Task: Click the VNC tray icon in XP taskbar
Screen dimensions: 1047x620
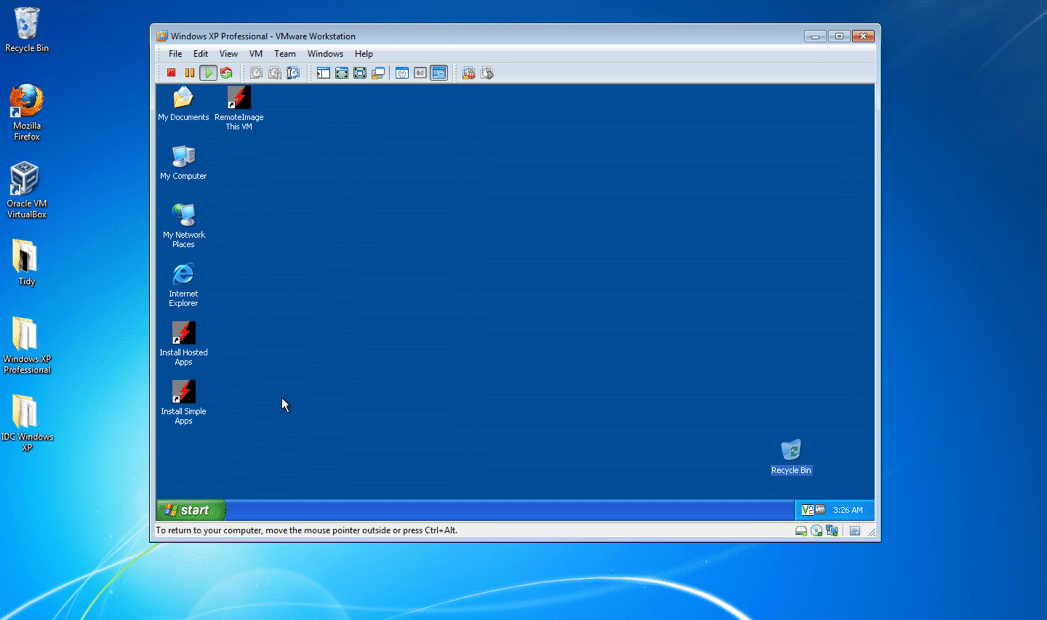Action: (x=807, y=510)
